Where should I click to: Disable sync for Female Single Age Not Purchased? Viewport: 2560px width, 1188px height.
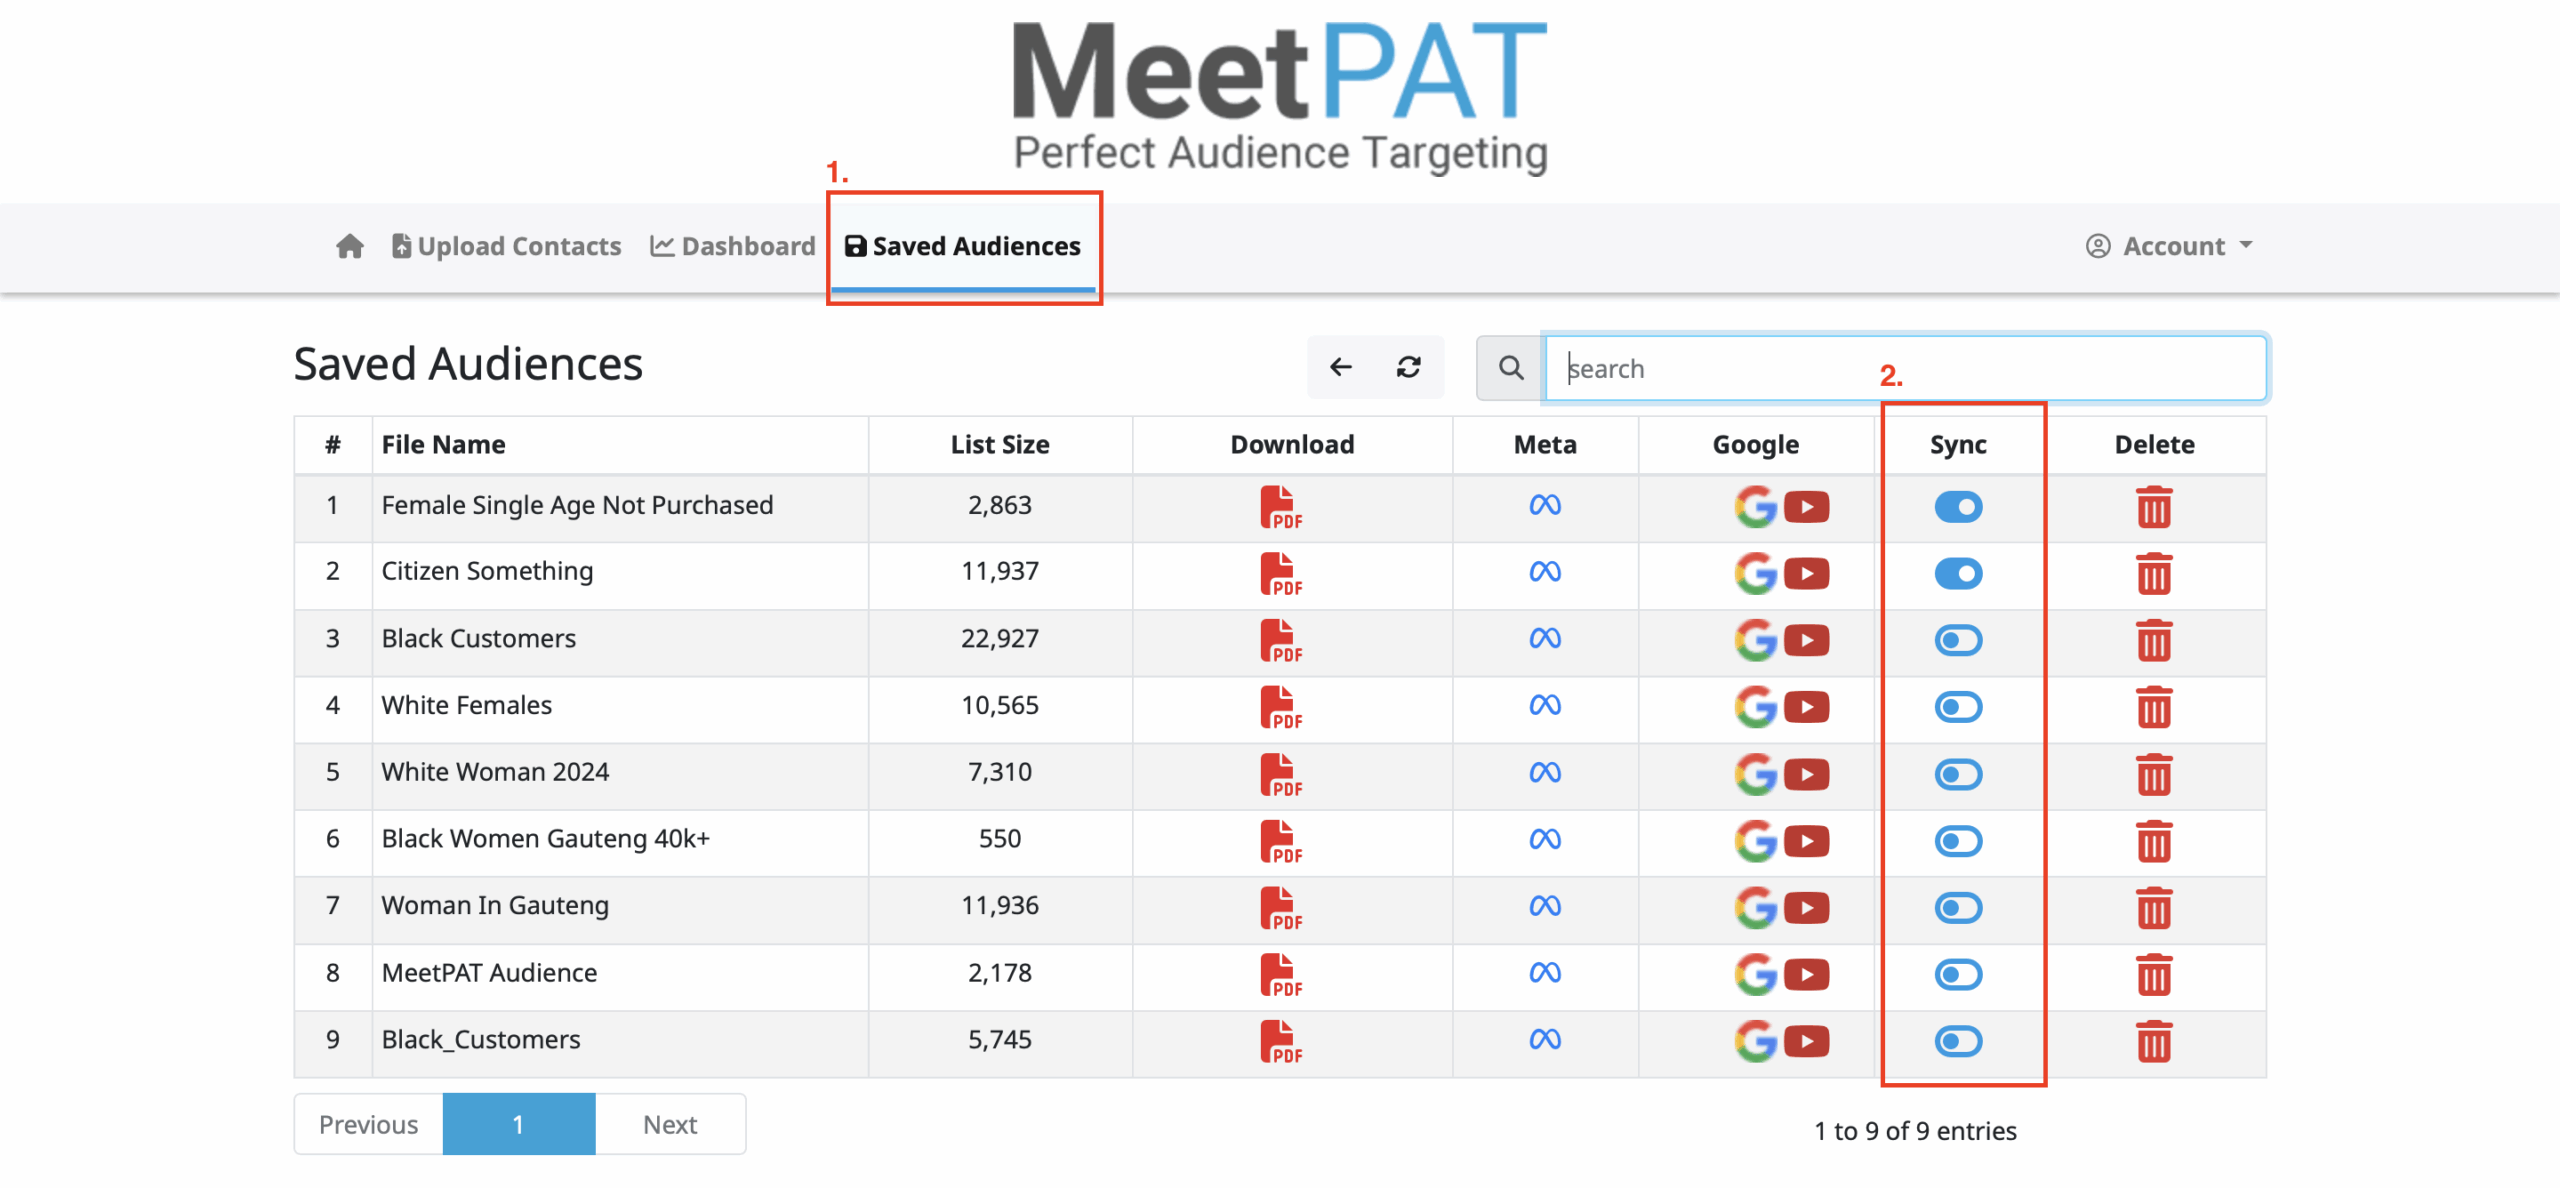coord(1957,507)
